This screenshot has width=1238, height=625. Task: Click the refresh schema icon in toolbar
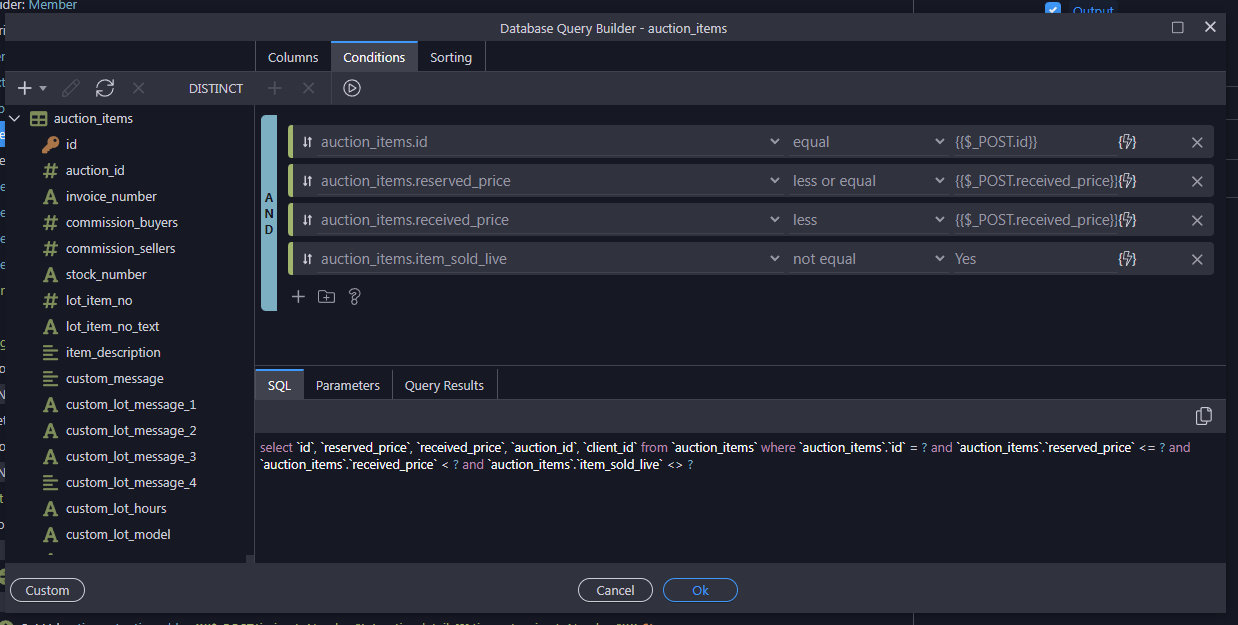point(105,88)
